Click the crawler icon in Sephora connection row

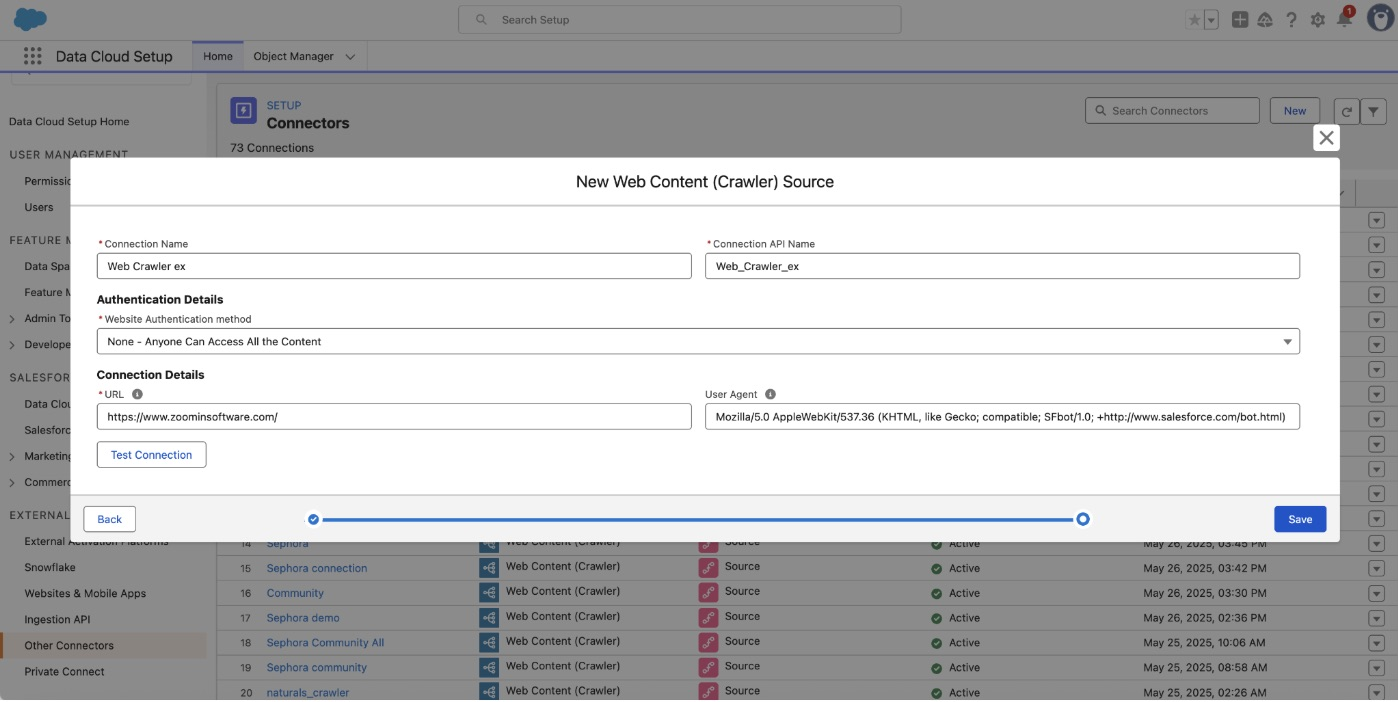pyautogui.click(x=489, y=568)
